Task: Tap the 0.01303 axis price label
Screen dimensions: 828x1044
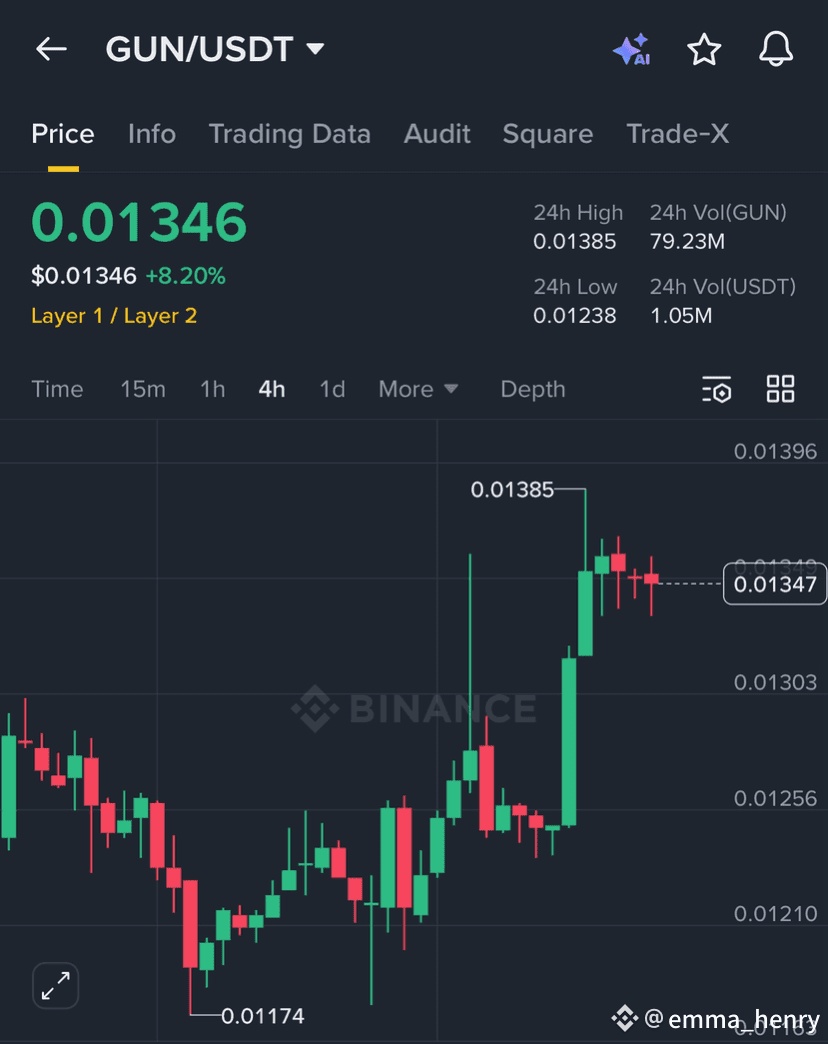Action: (x=775, y=682)
